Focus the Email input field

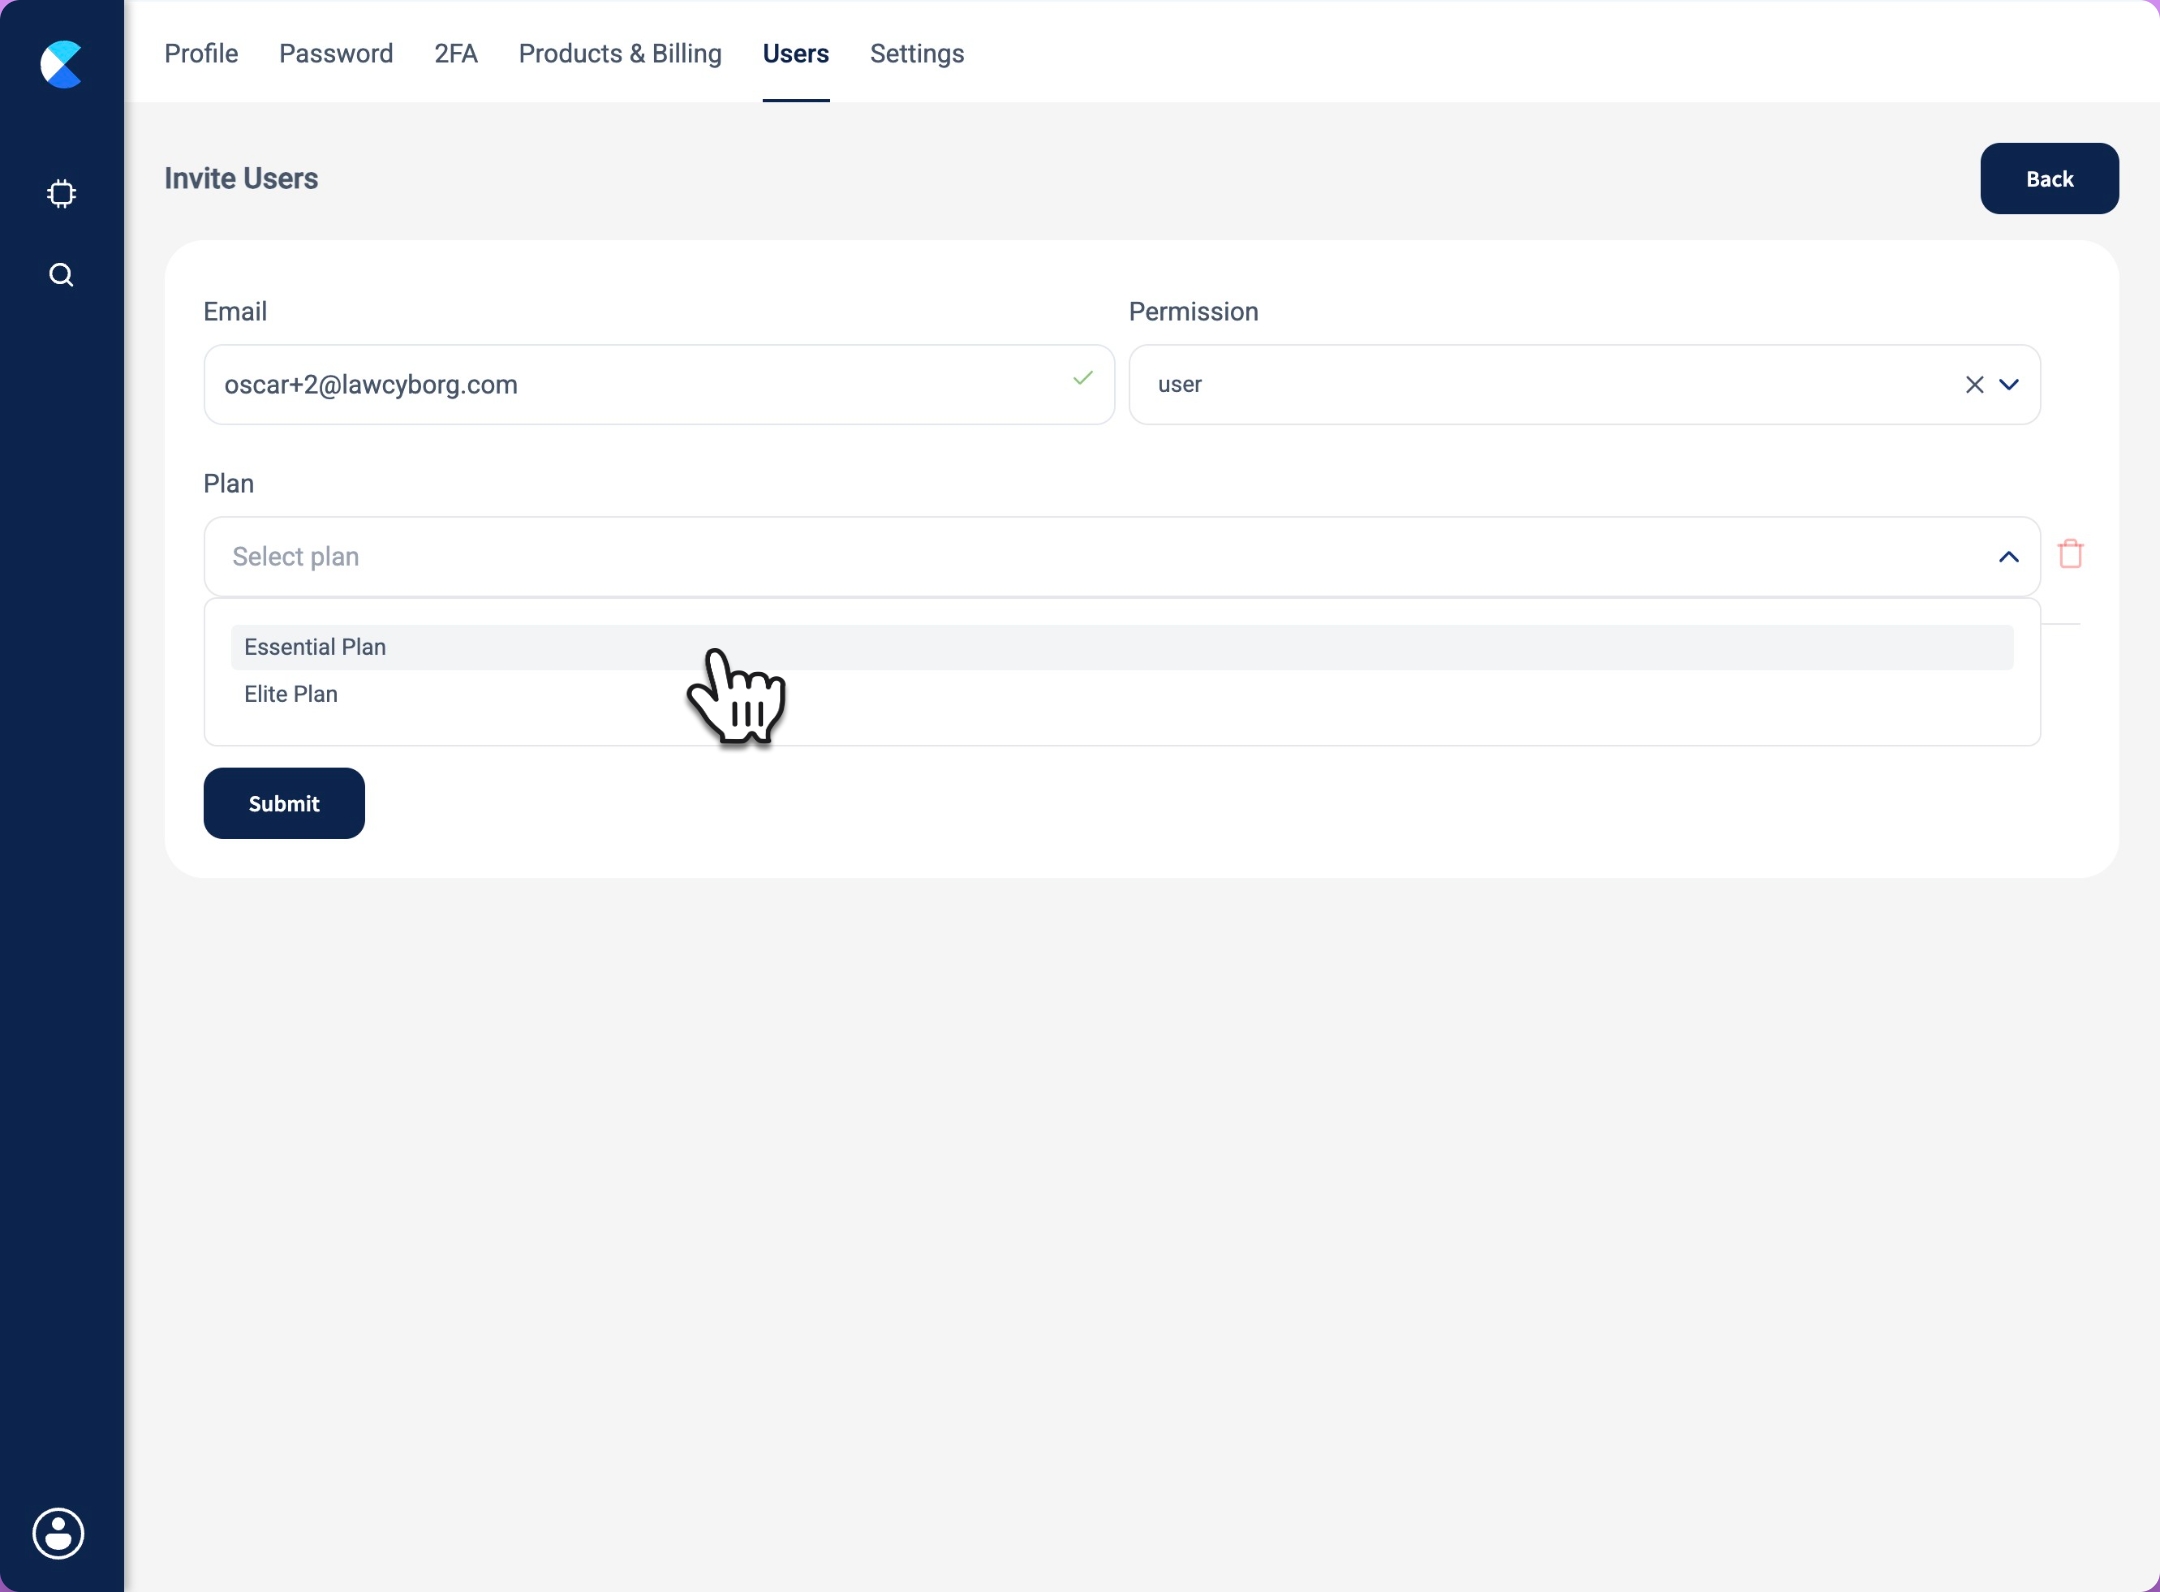coord(640,385)
